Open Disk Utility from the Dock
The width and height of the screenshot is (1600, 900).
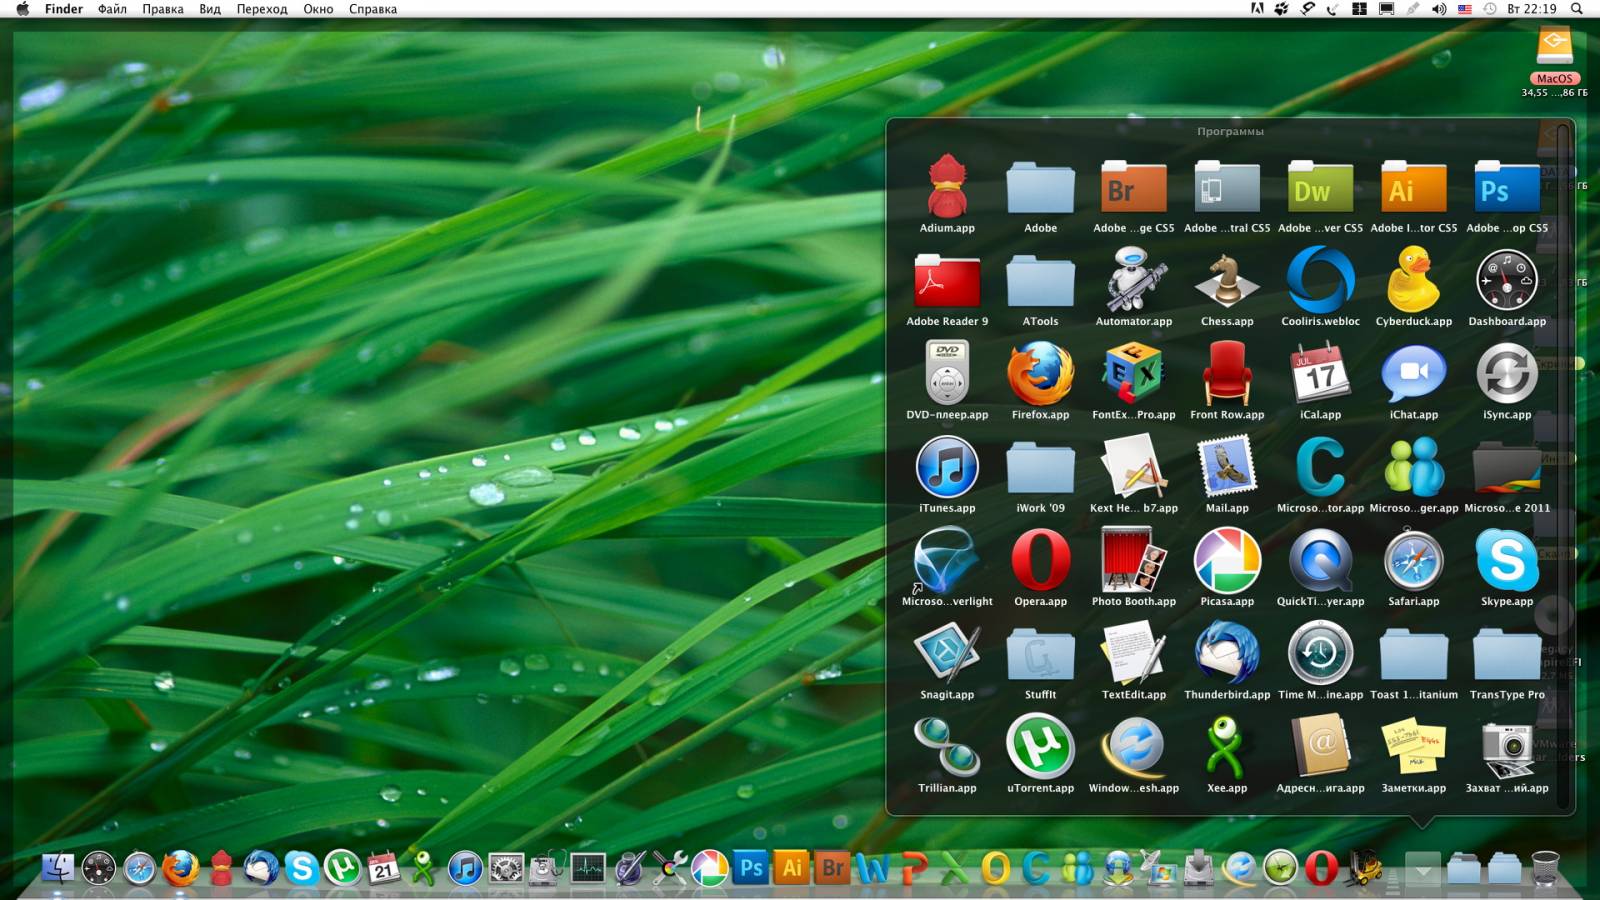pyautogui.click(x=547, y=868)
